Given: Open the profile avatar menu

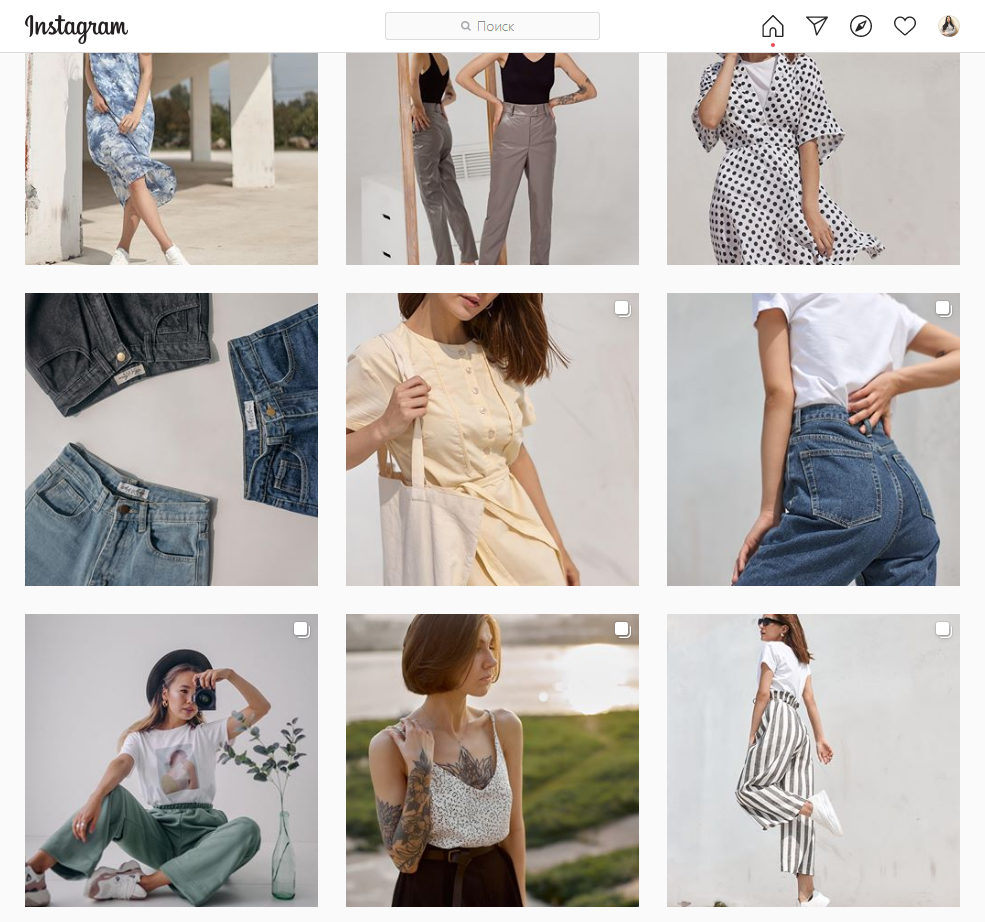Looking at the screenshot, I should click(949, 26).
